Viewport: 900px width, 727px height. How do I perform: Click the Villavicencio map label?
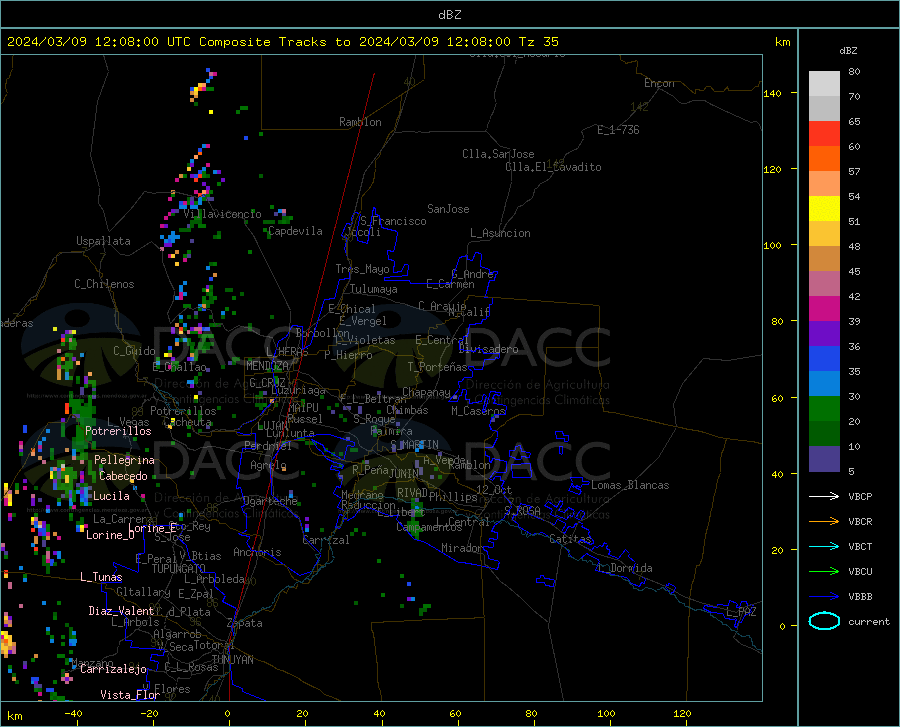pyautogui.click(x=223, y=214)
